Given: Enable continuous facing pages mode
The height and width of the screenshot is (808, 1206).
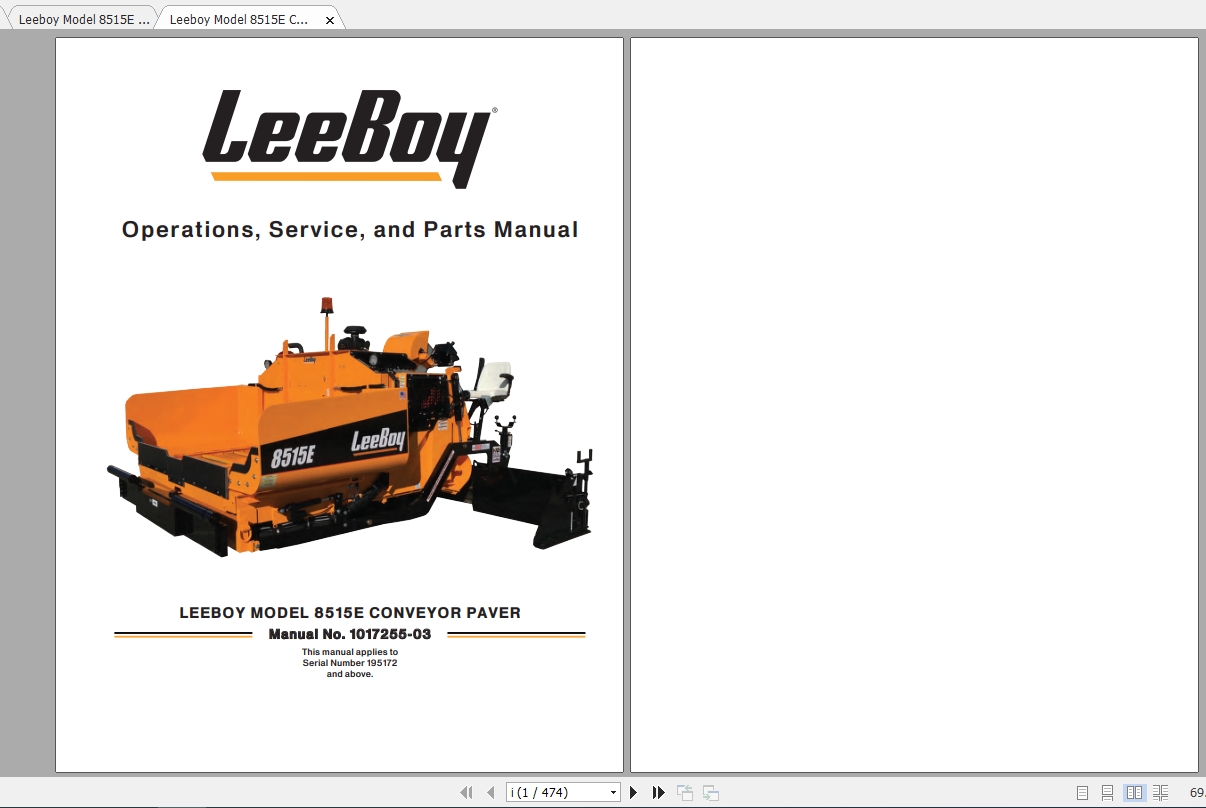Looking at the screenshot, I should 1160,790.
